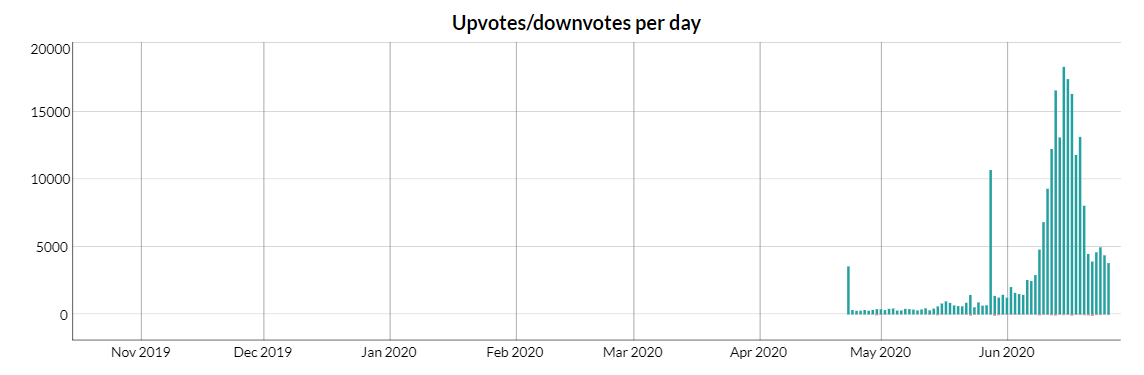Select the May 2020 x-axis label
The height and width of the screenshot is (375, 1144).
(881, 353)
